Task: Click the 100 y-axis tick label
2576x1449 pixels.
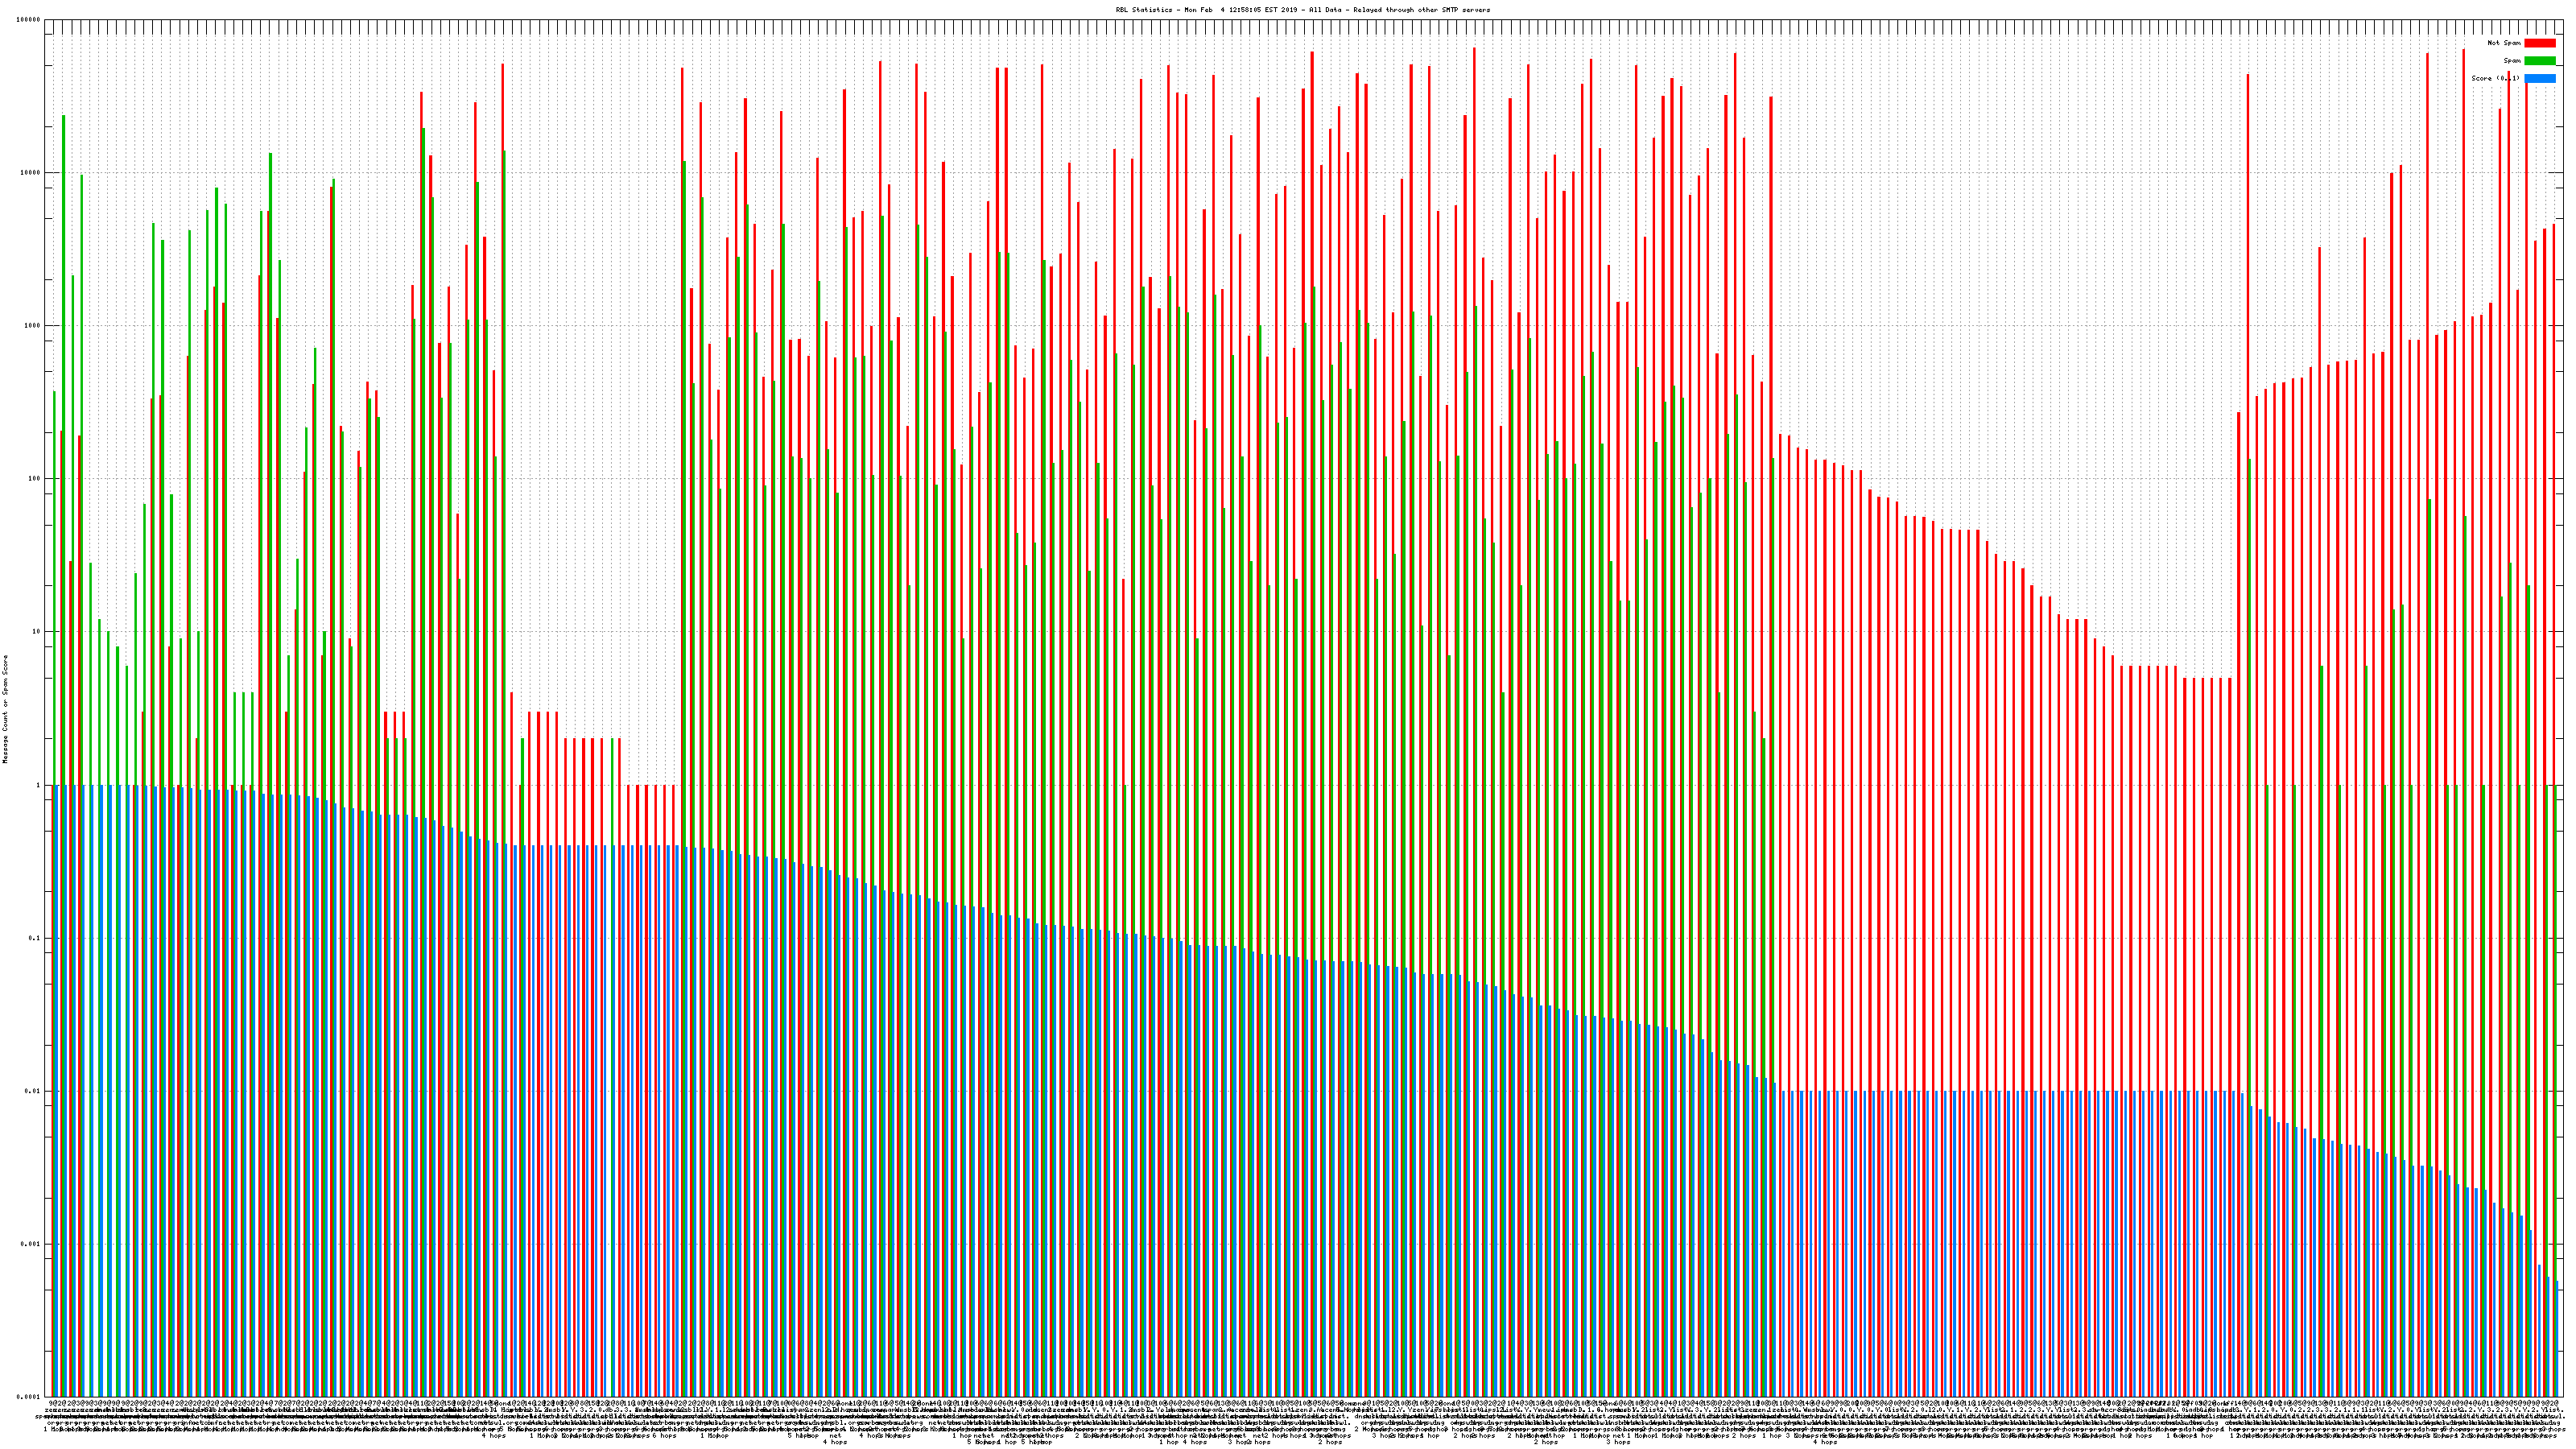Action: (35, 479)
